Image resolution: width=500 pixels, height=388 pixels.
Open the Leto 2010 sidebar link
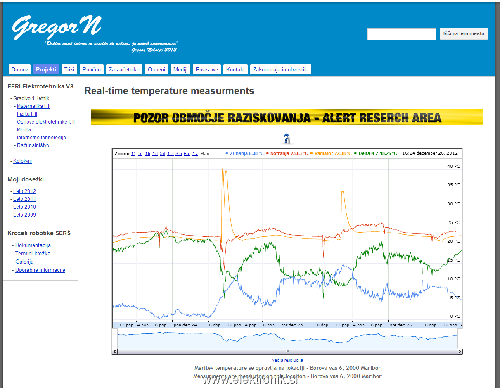[x=24, y=207]
